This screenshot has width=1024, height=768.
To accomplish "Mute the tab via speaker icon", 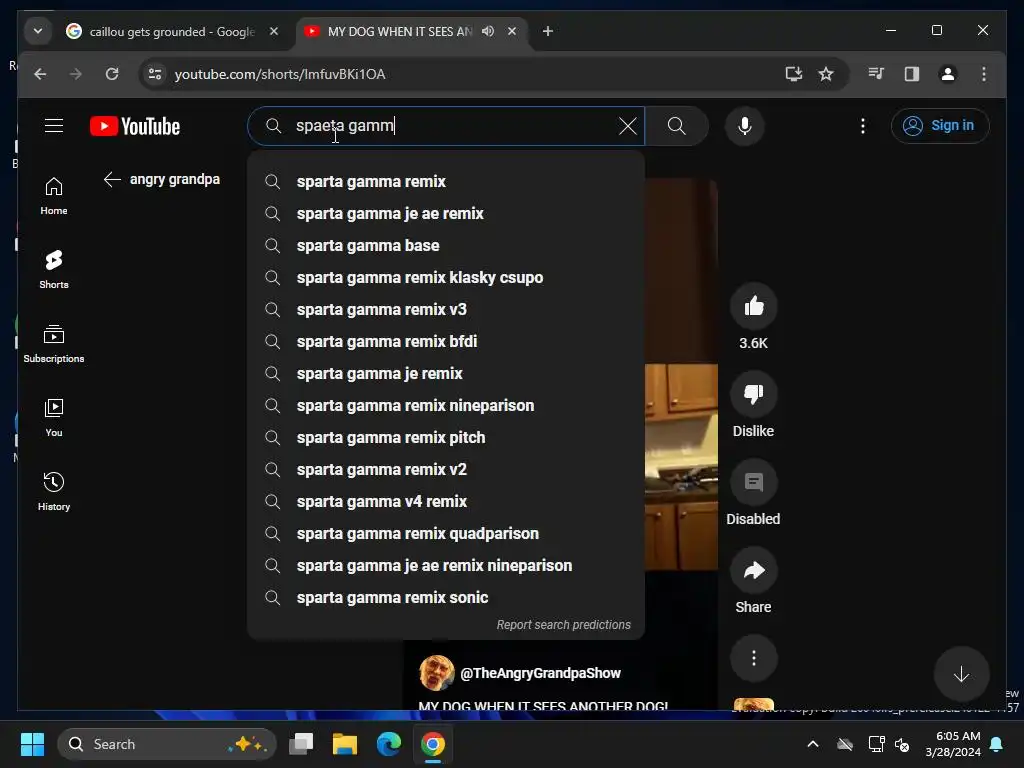I will 488,31.
